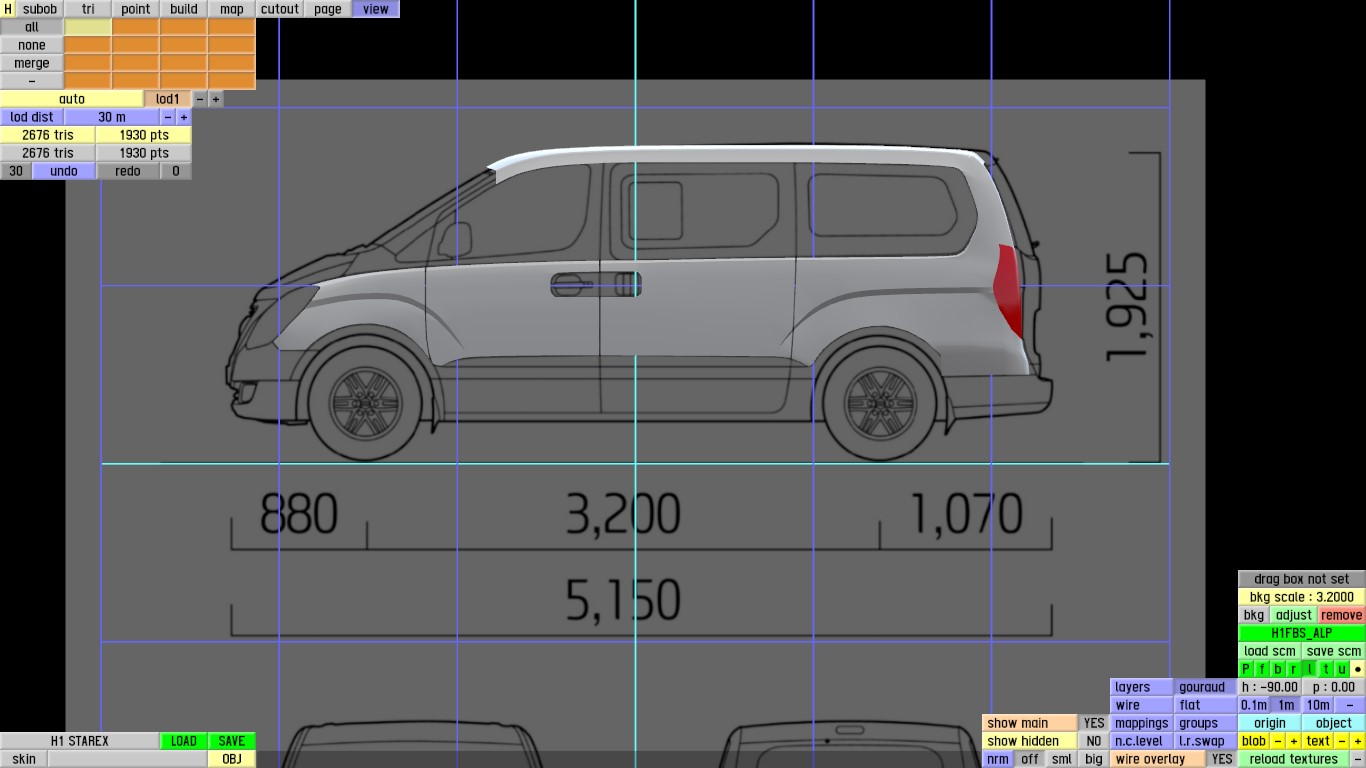Go to the map tab
This screenshot has height=768, width=1366.
tap(232, 9)
